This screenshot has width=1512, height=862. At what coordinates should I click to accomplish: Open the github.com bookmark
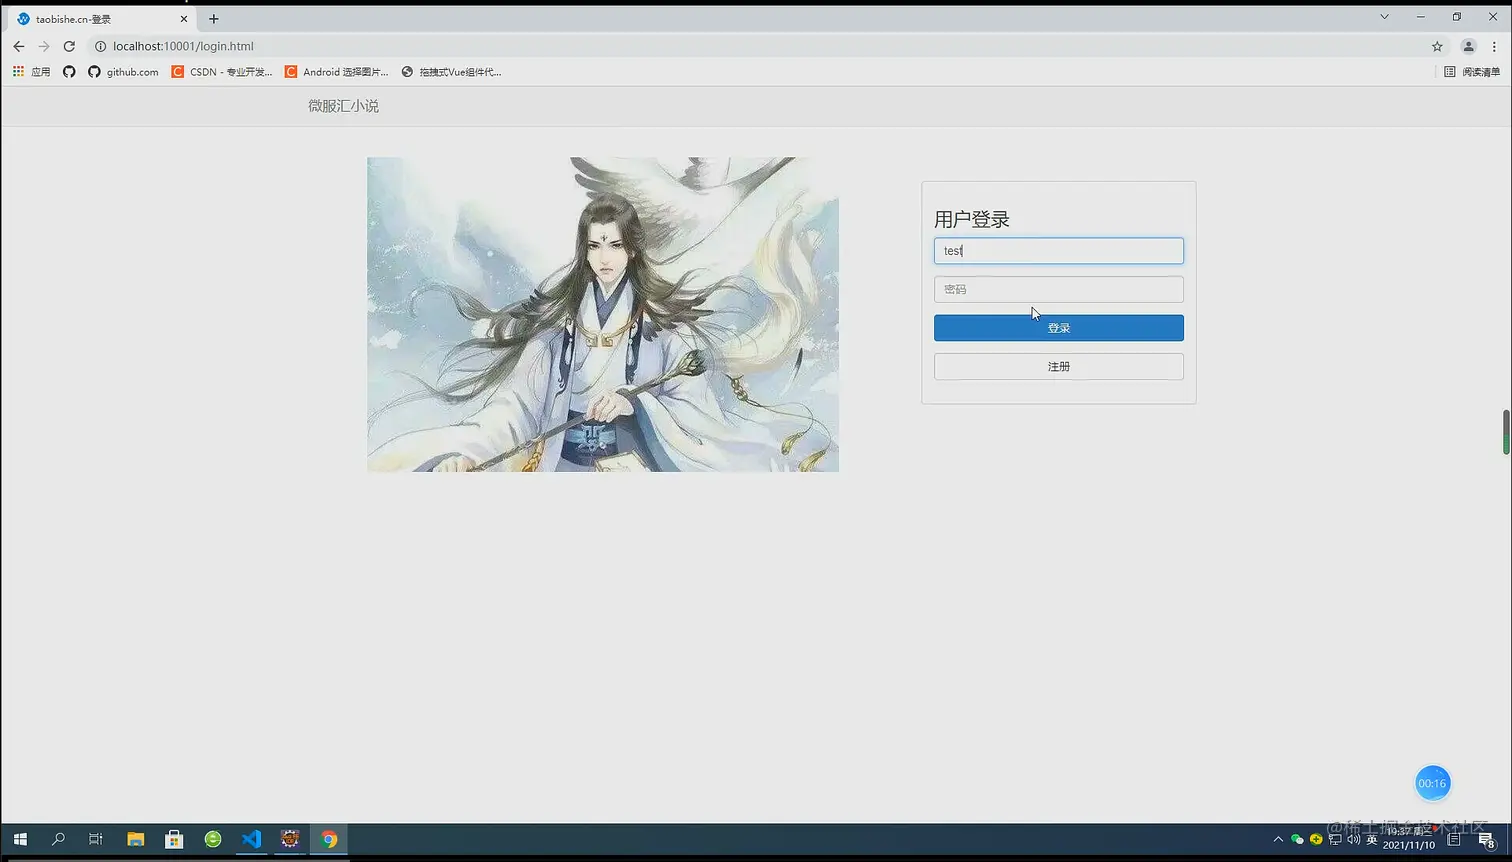(x=123, y=72)
